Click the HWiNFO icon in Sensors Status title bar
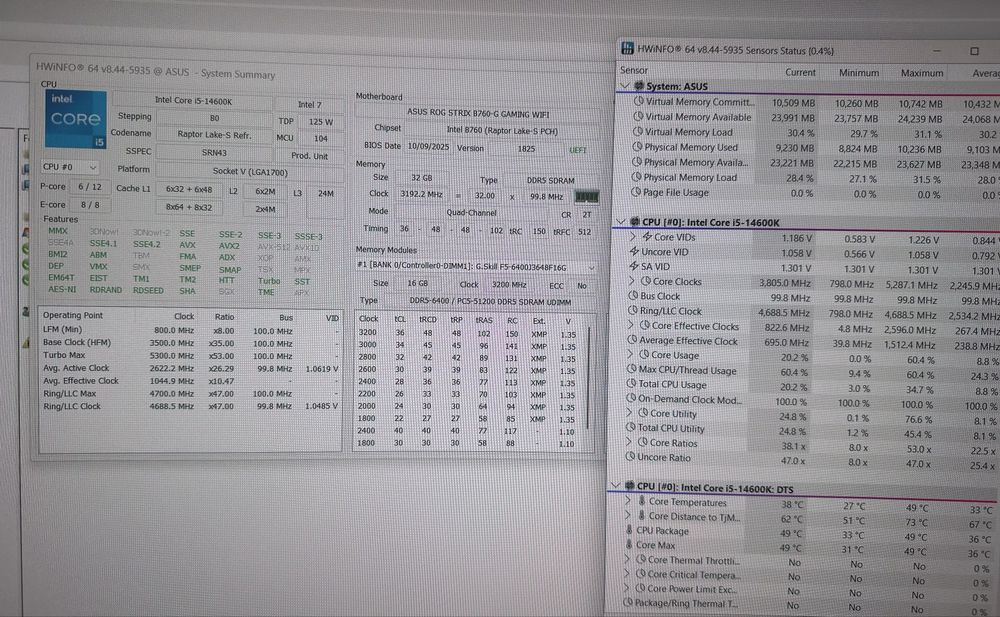 (x=628, y=48)
